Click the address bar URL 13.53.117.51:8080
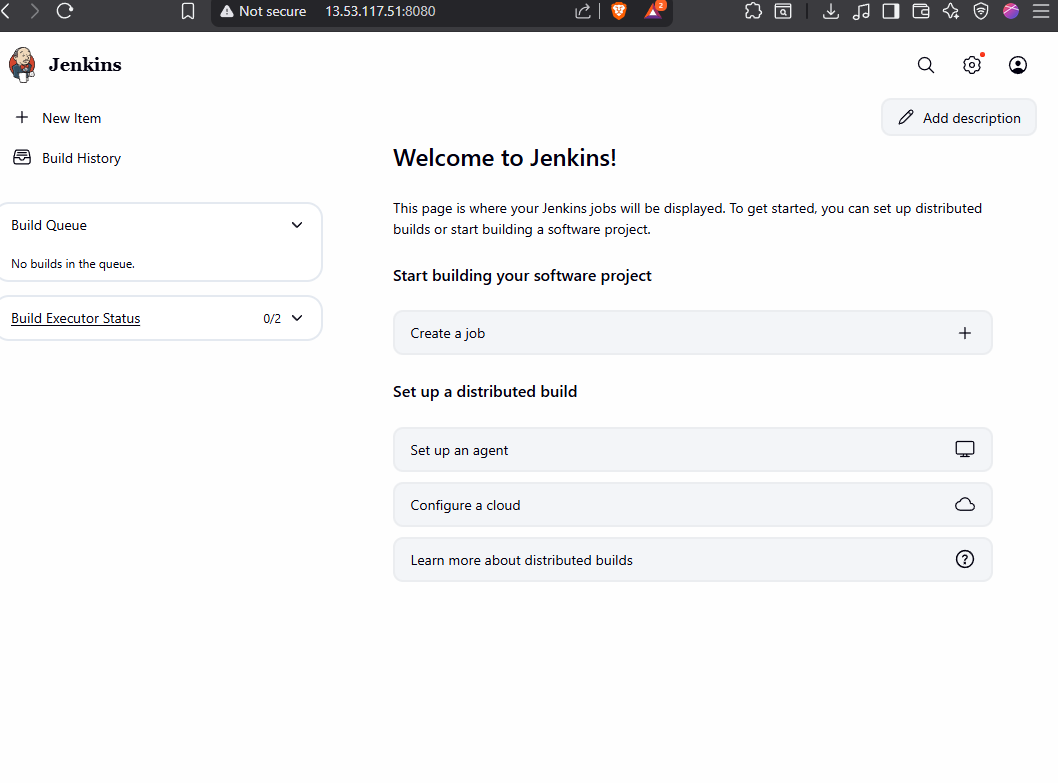 click(380, 11)
